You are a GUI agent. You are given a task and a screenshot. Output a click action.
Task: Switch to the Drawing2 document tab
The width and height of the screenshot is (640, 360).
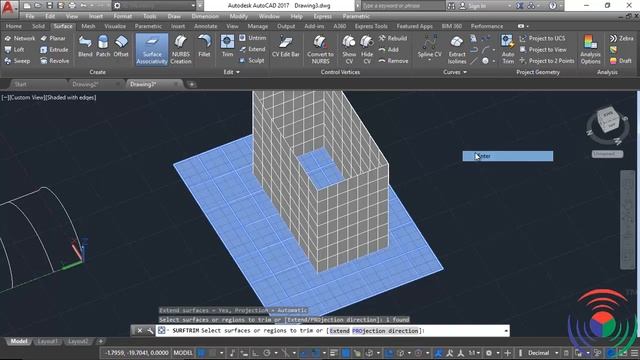[85, 84]
